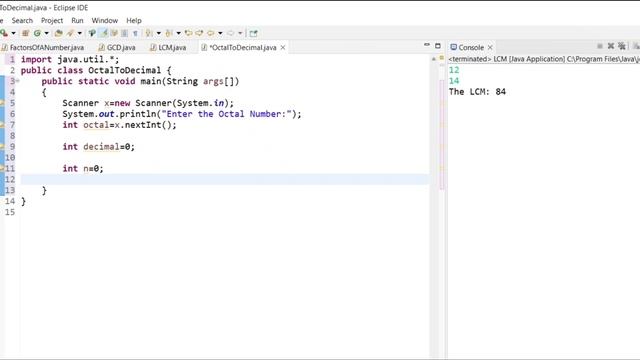Click 'import java.util.*;' on line 1
Image resolution: width=640 pixels, height=360 pixels.
click(70, 59)
